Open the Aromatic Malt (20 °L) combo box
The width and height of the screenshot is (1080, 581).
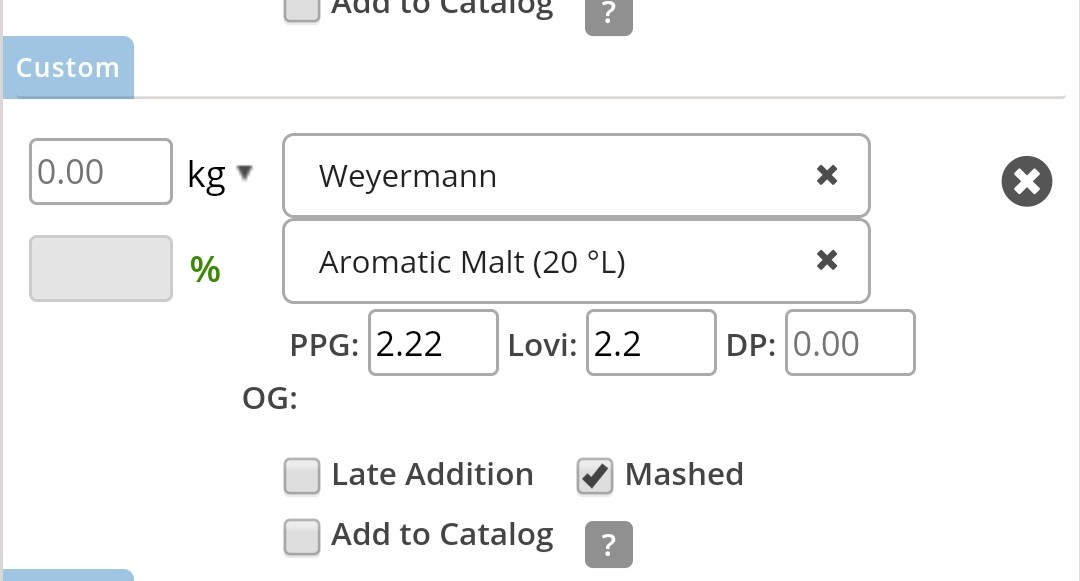tap(577, 262)
